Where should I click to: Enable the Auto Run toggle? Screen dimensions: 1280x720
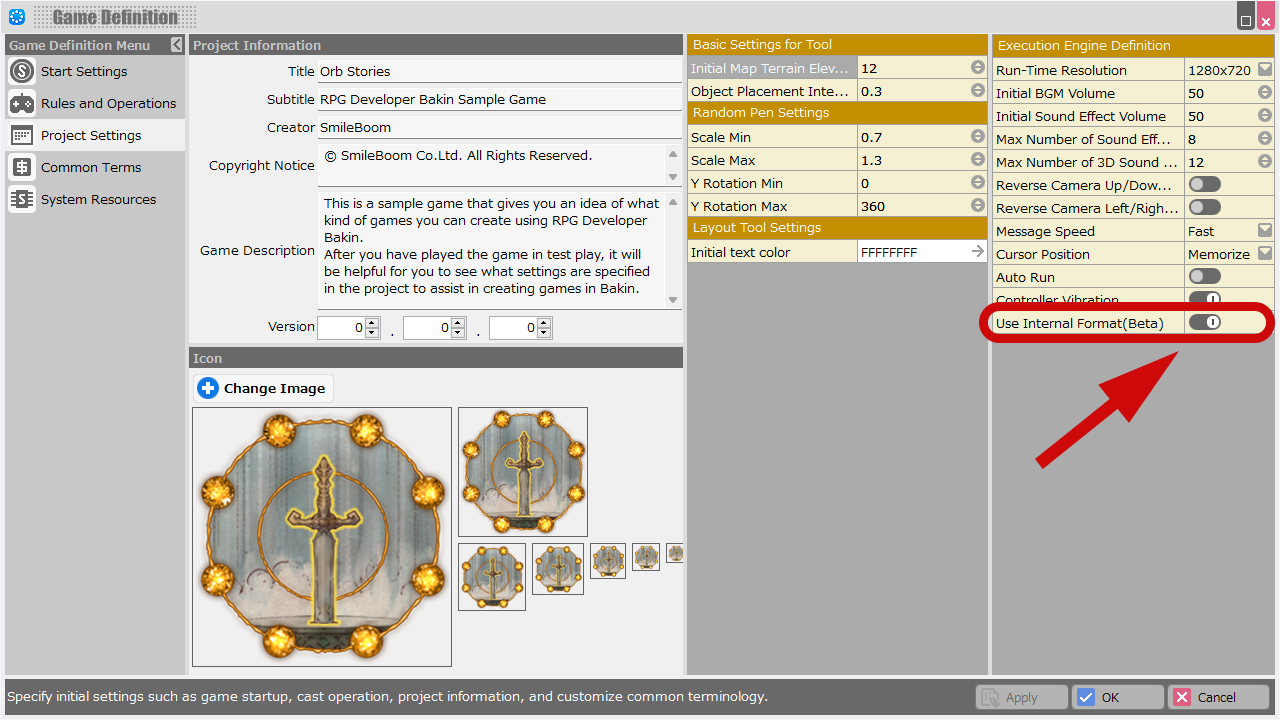(1204, 277)
